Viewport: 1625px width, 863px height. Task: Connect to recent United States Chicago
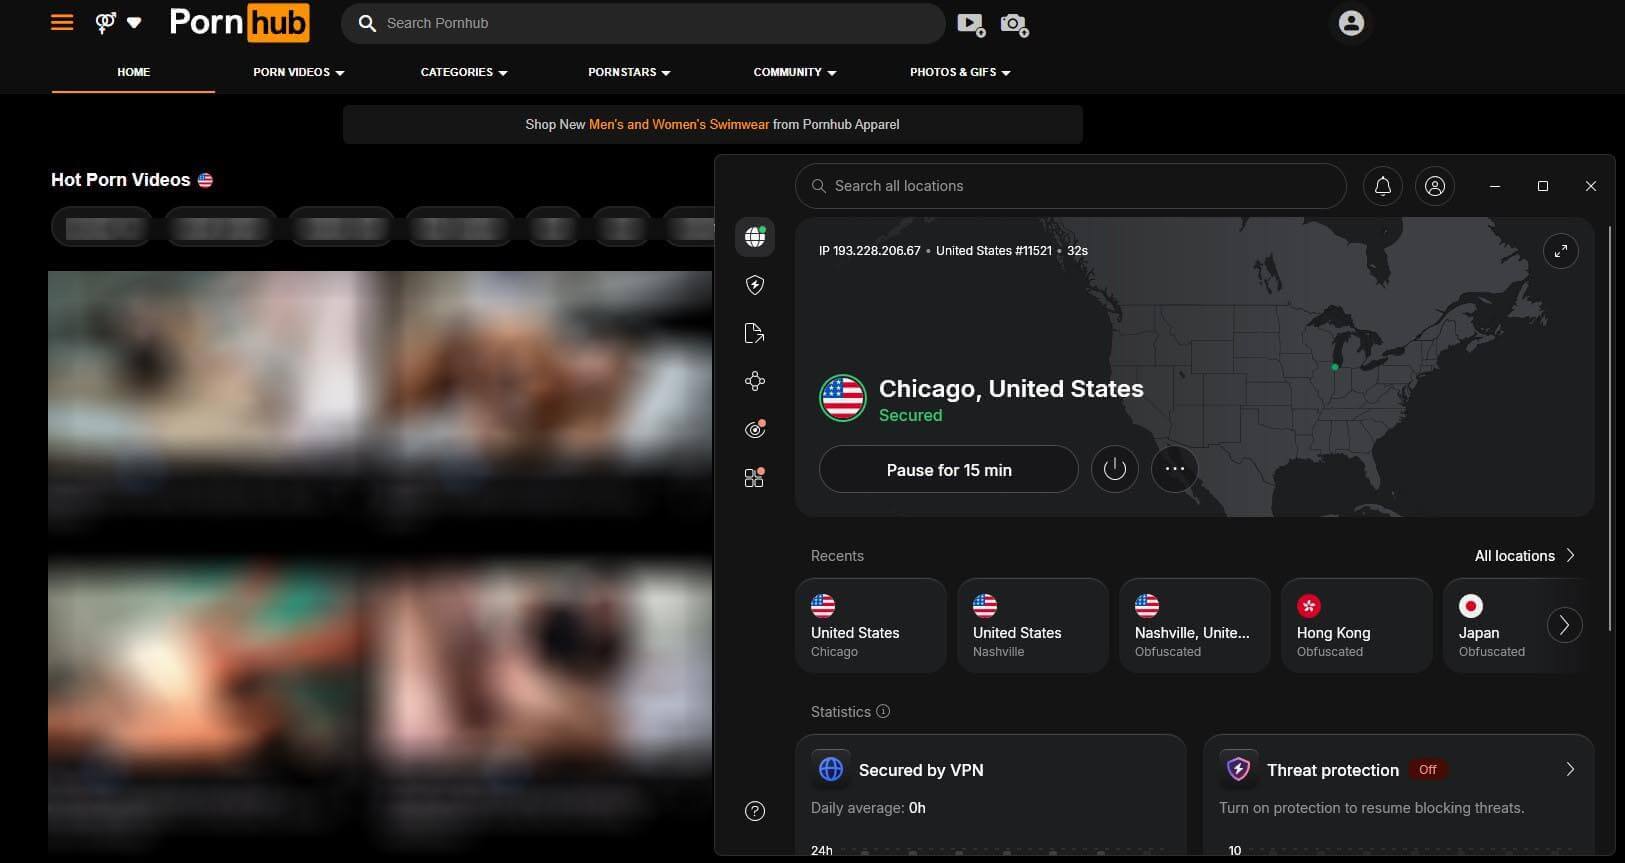tap(871, 625)
